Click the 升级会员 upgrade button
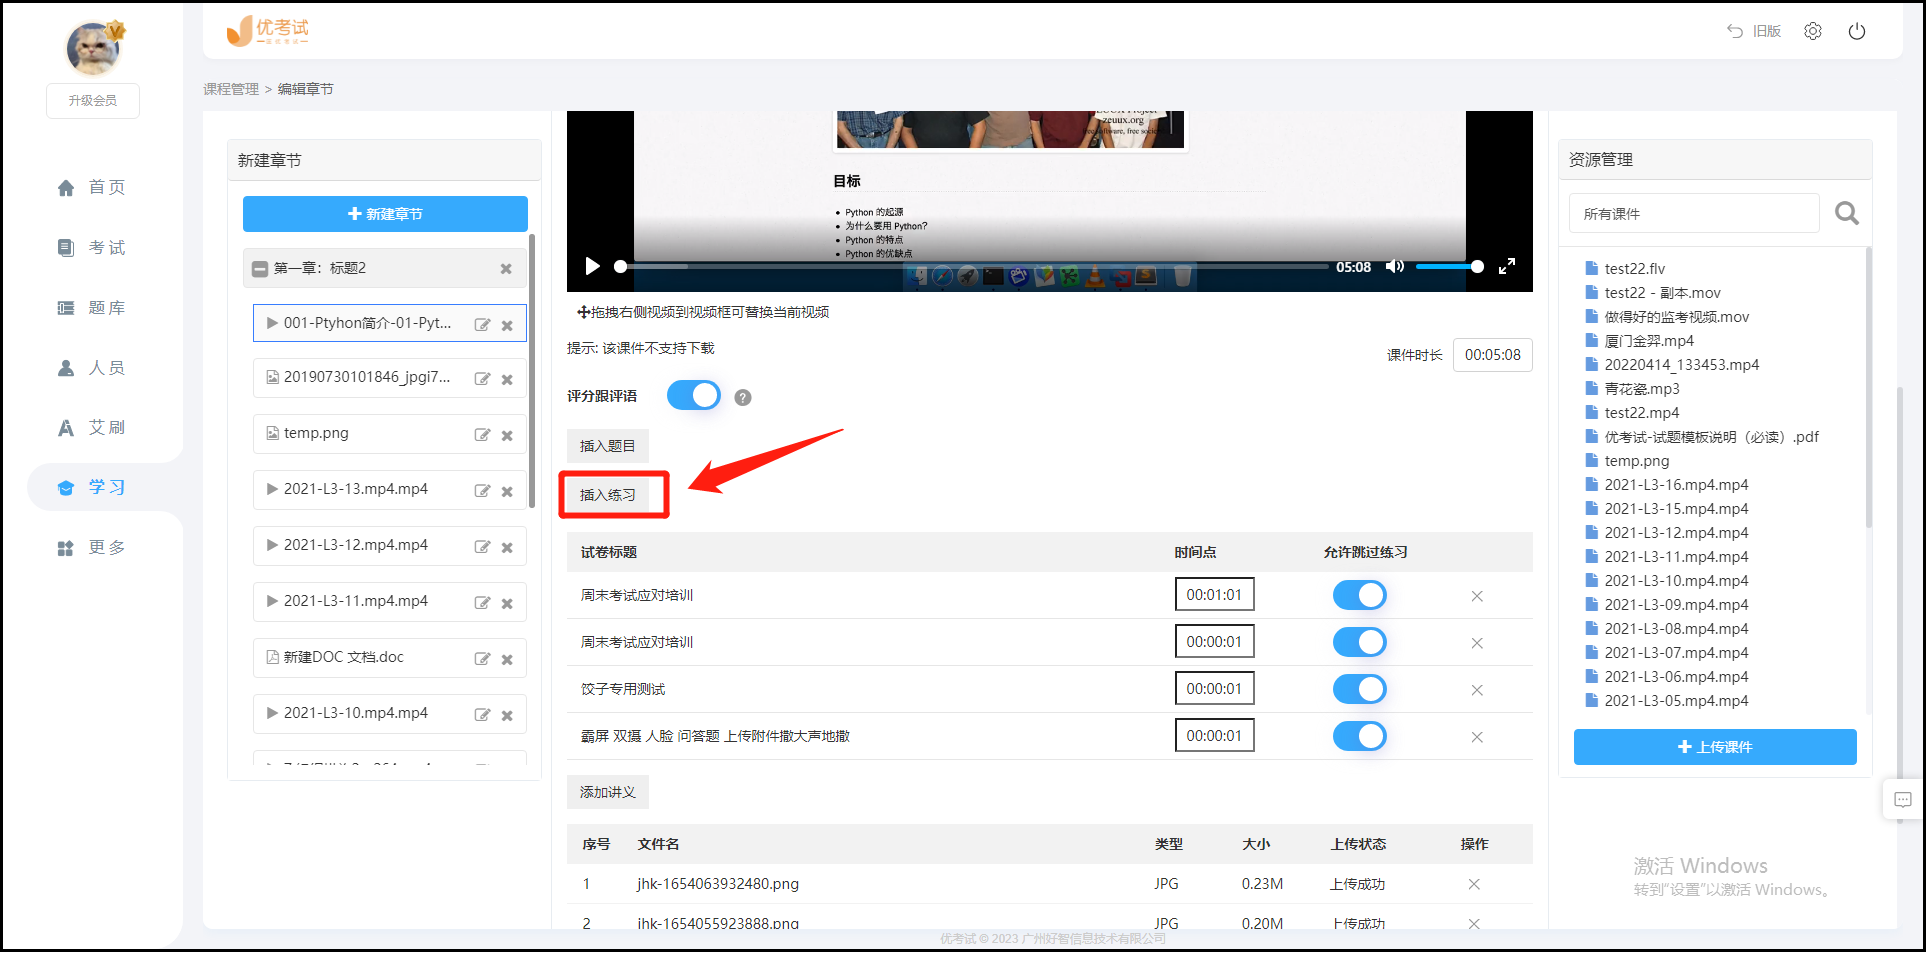This screenshot has height=954, width=1927. click(93, 100)
